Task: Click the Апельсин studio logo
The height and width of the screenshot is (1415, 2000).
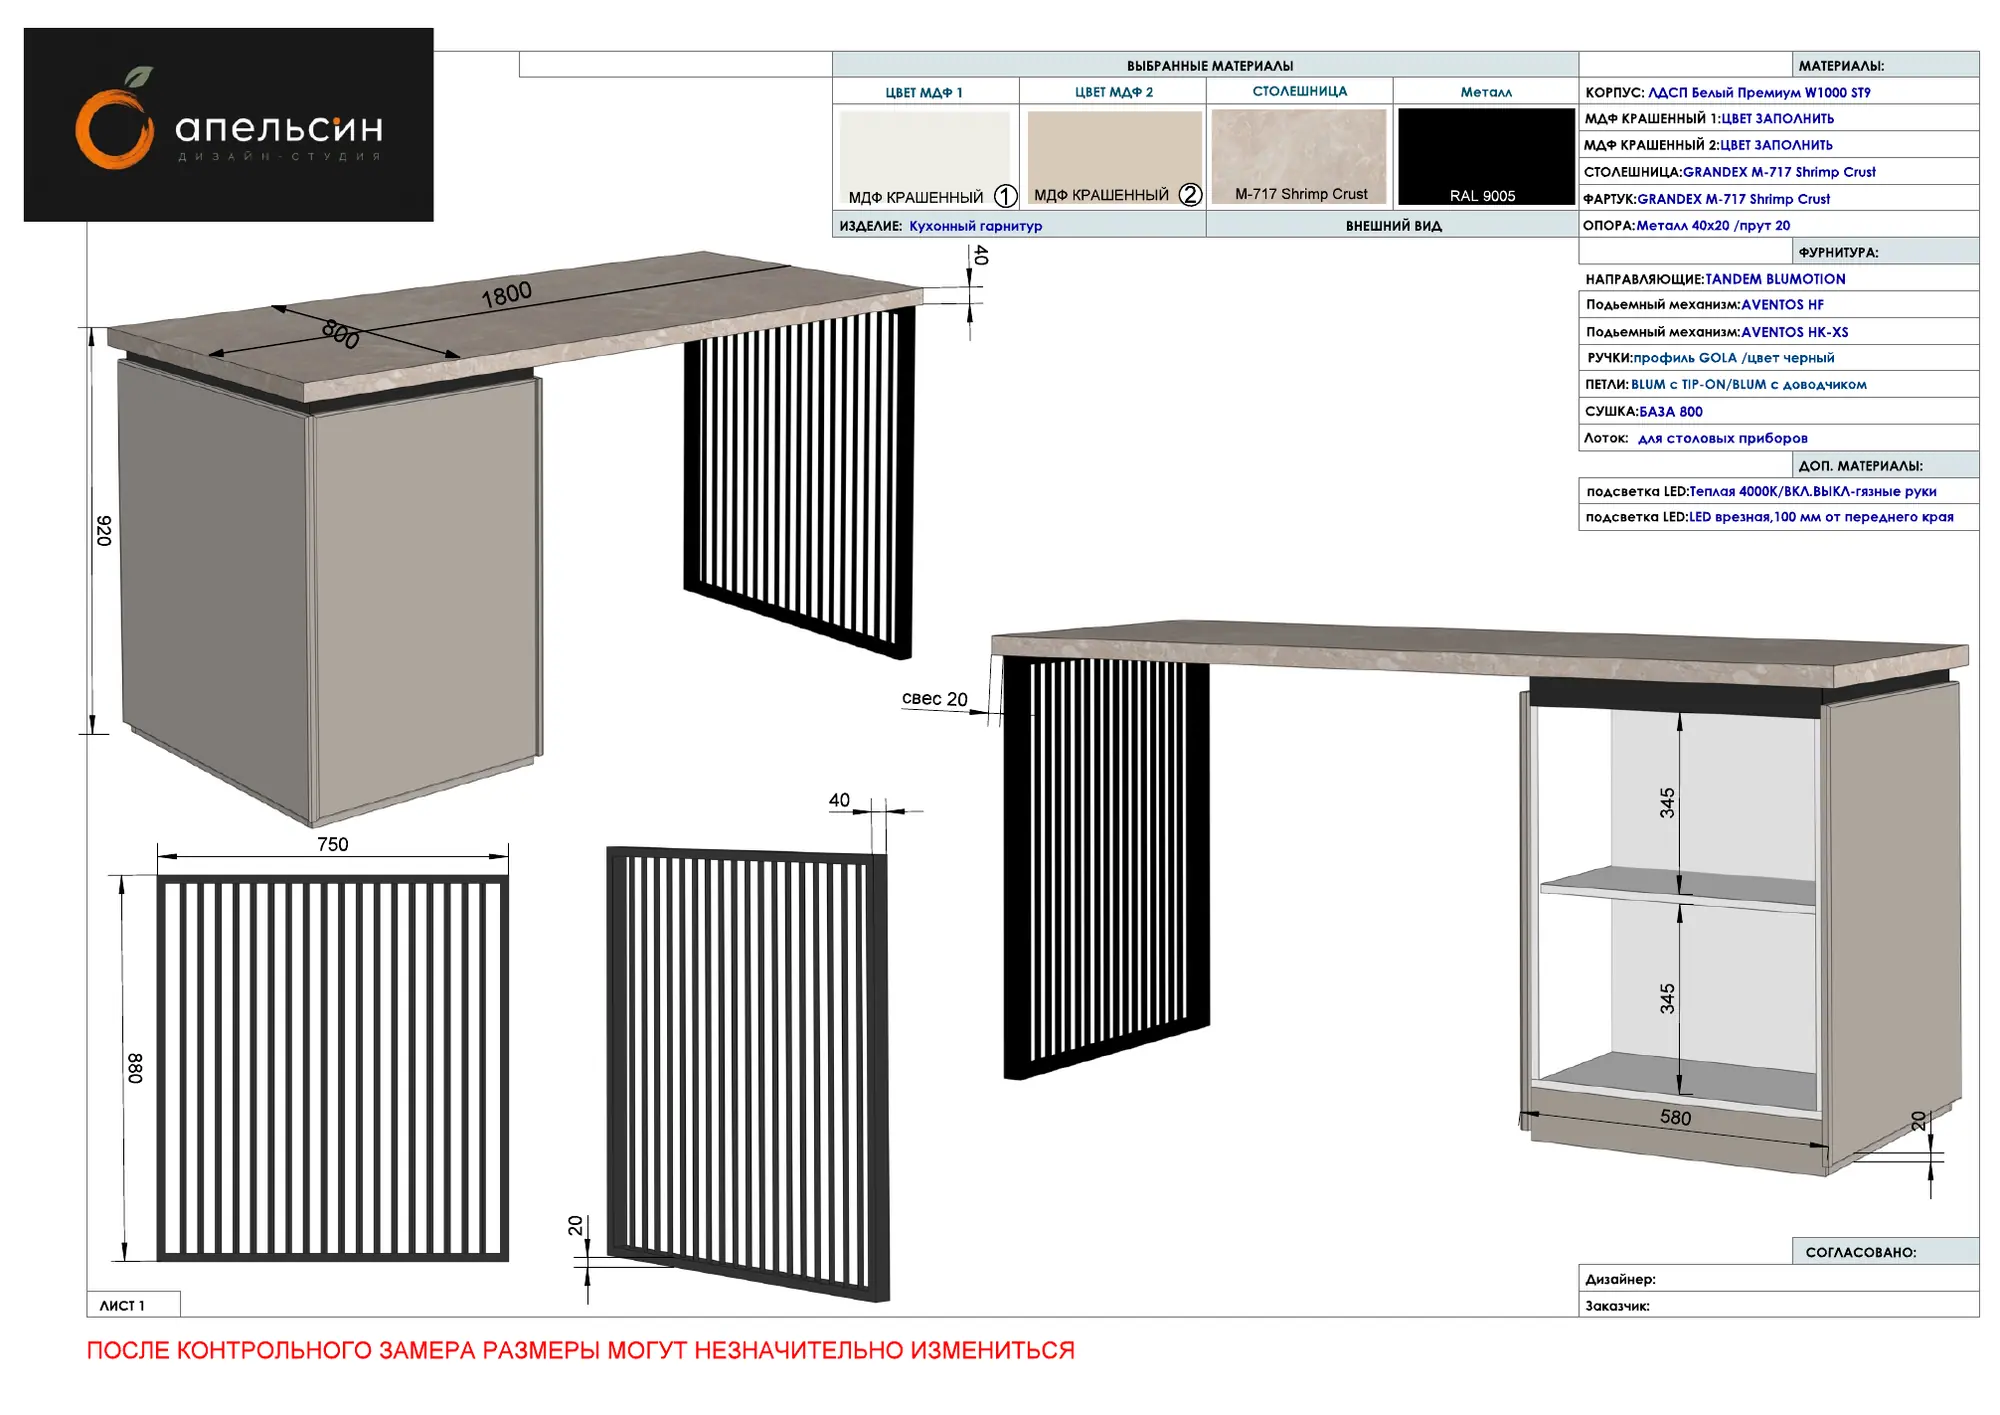Action: coord(228,125)
